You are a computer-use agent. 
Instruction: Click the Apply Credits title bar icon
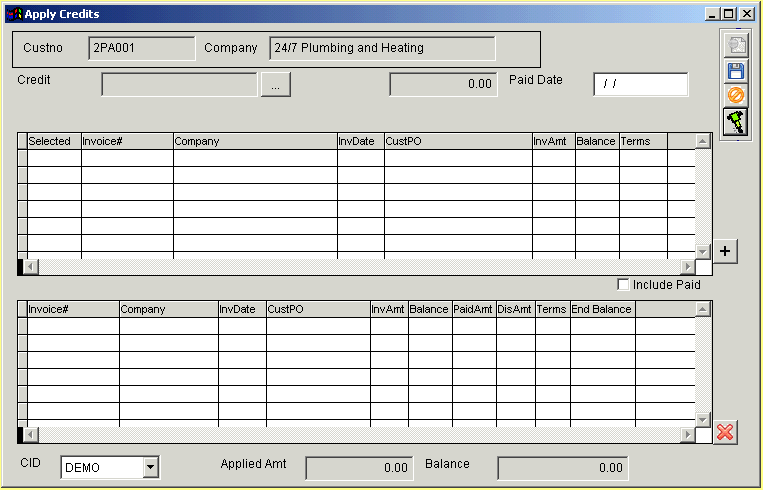tap(14, 14)
